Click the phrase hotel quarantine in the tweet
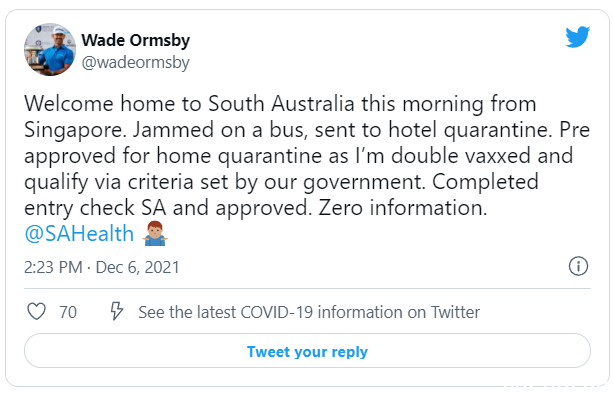The image size is (613, 394). click(470, 130)
